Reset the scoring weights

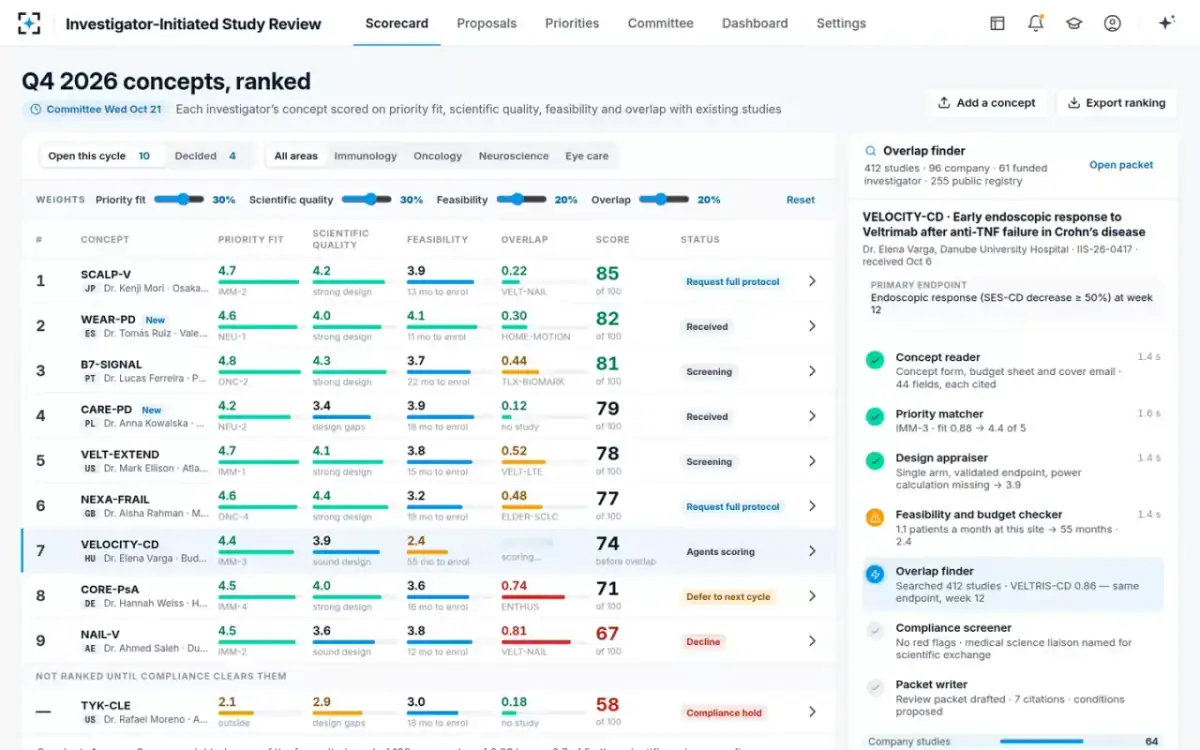(x=800, y=200)
